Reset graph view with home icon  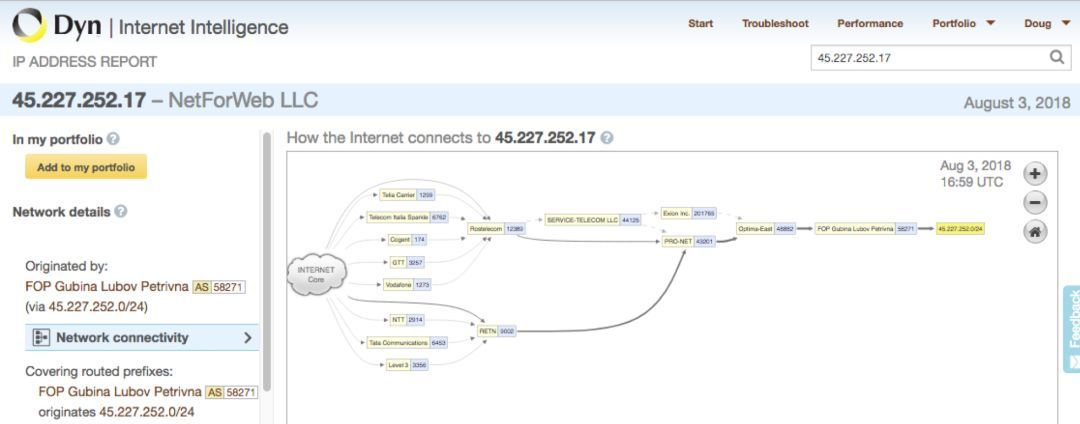(1034, 231)
